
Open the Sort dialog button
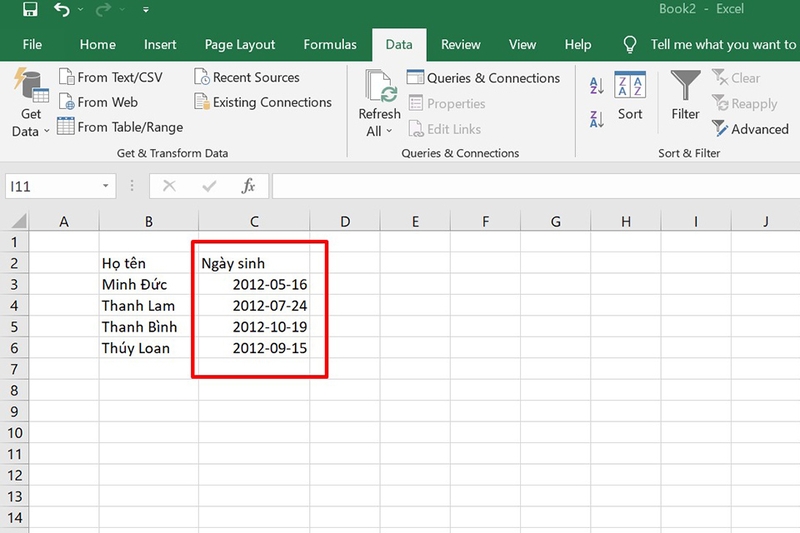pos(630,95)
